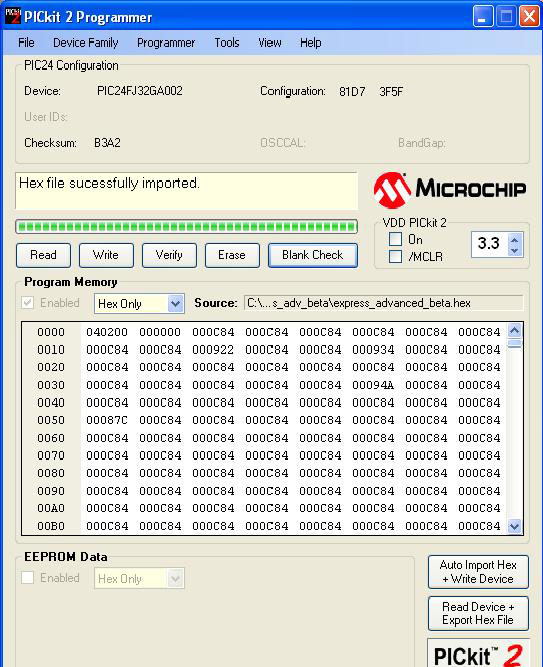Click the Write button
Screen dimensions: 543x667
[106, 255]
